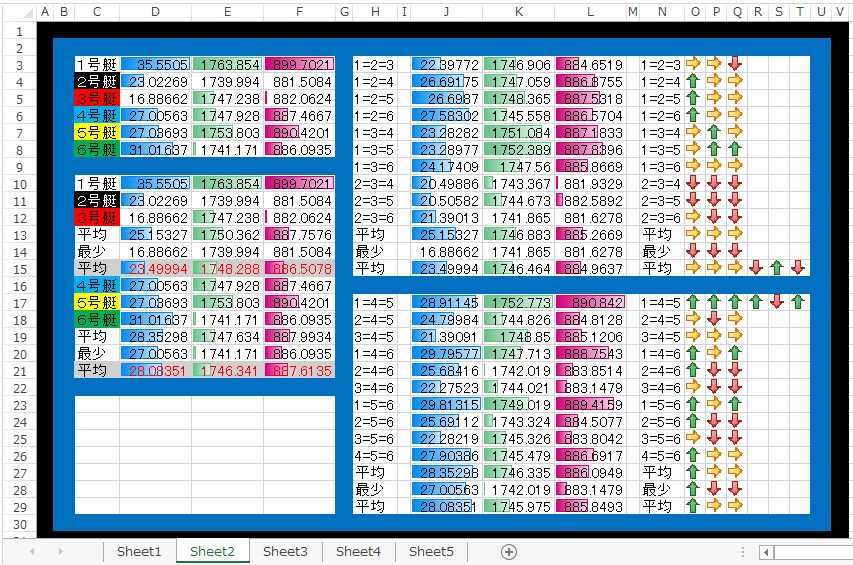
Task: Click the green up arrow in row 15 column S
Action: coord(777,268)
